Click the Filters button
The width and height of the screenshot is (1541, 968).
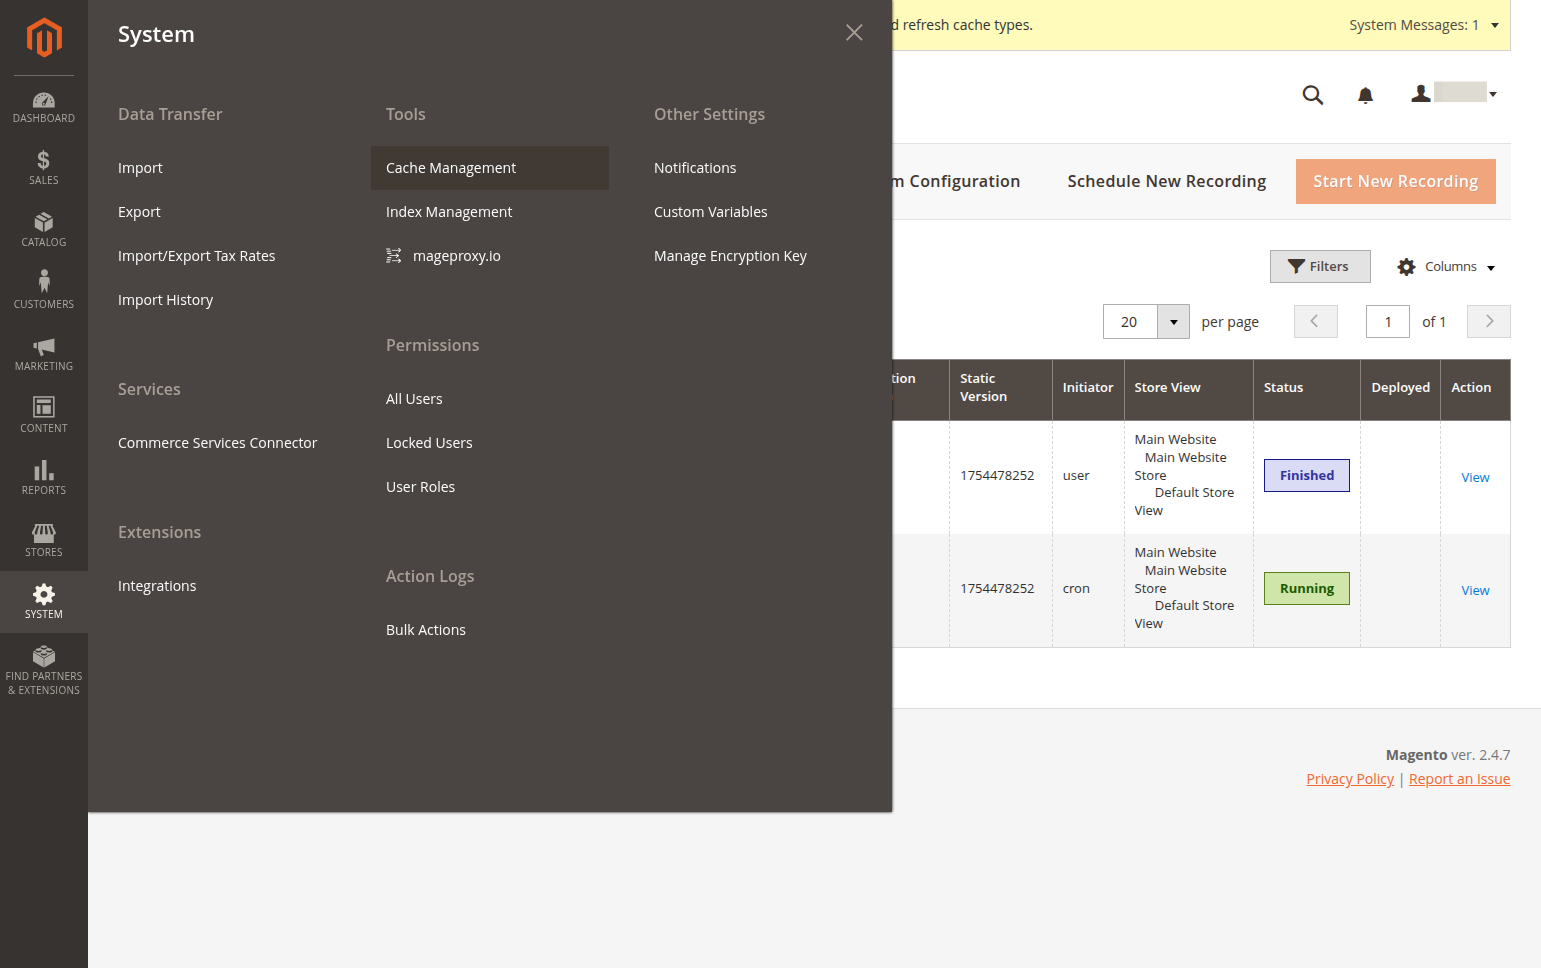pos(1320,267)
